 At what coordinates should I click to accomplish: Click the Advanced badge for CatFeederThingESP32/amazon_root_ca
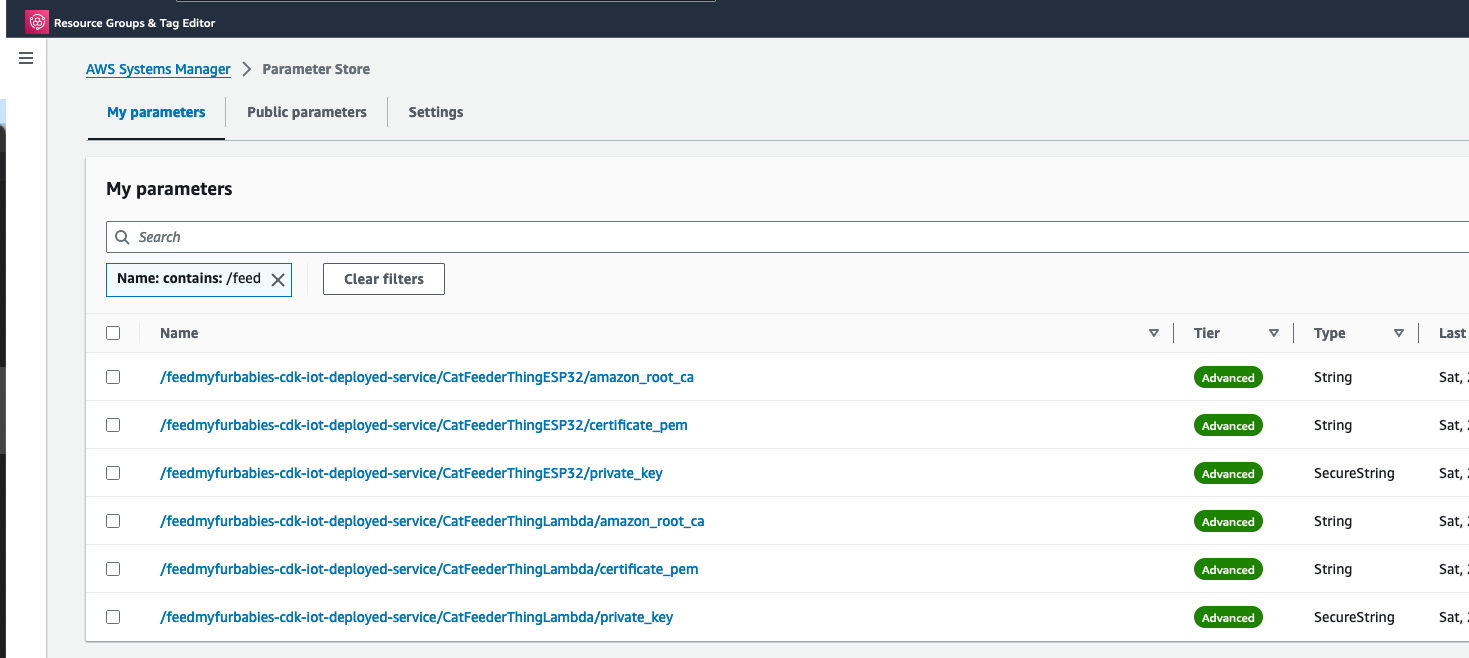tap(1228, 377)
